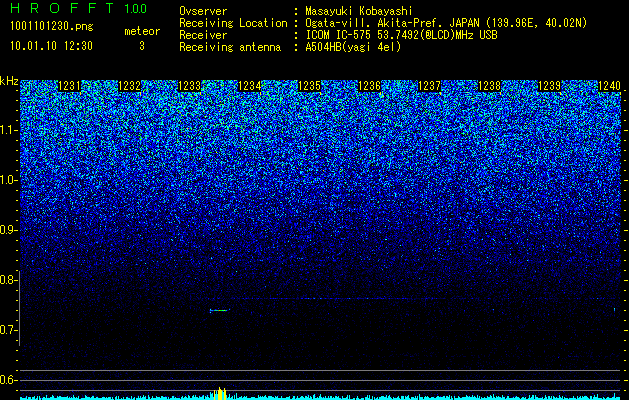The height and width of the screenshot is (400, 629).
Task: Click the 1.1 kHz axis label
Action: (8, 130)
